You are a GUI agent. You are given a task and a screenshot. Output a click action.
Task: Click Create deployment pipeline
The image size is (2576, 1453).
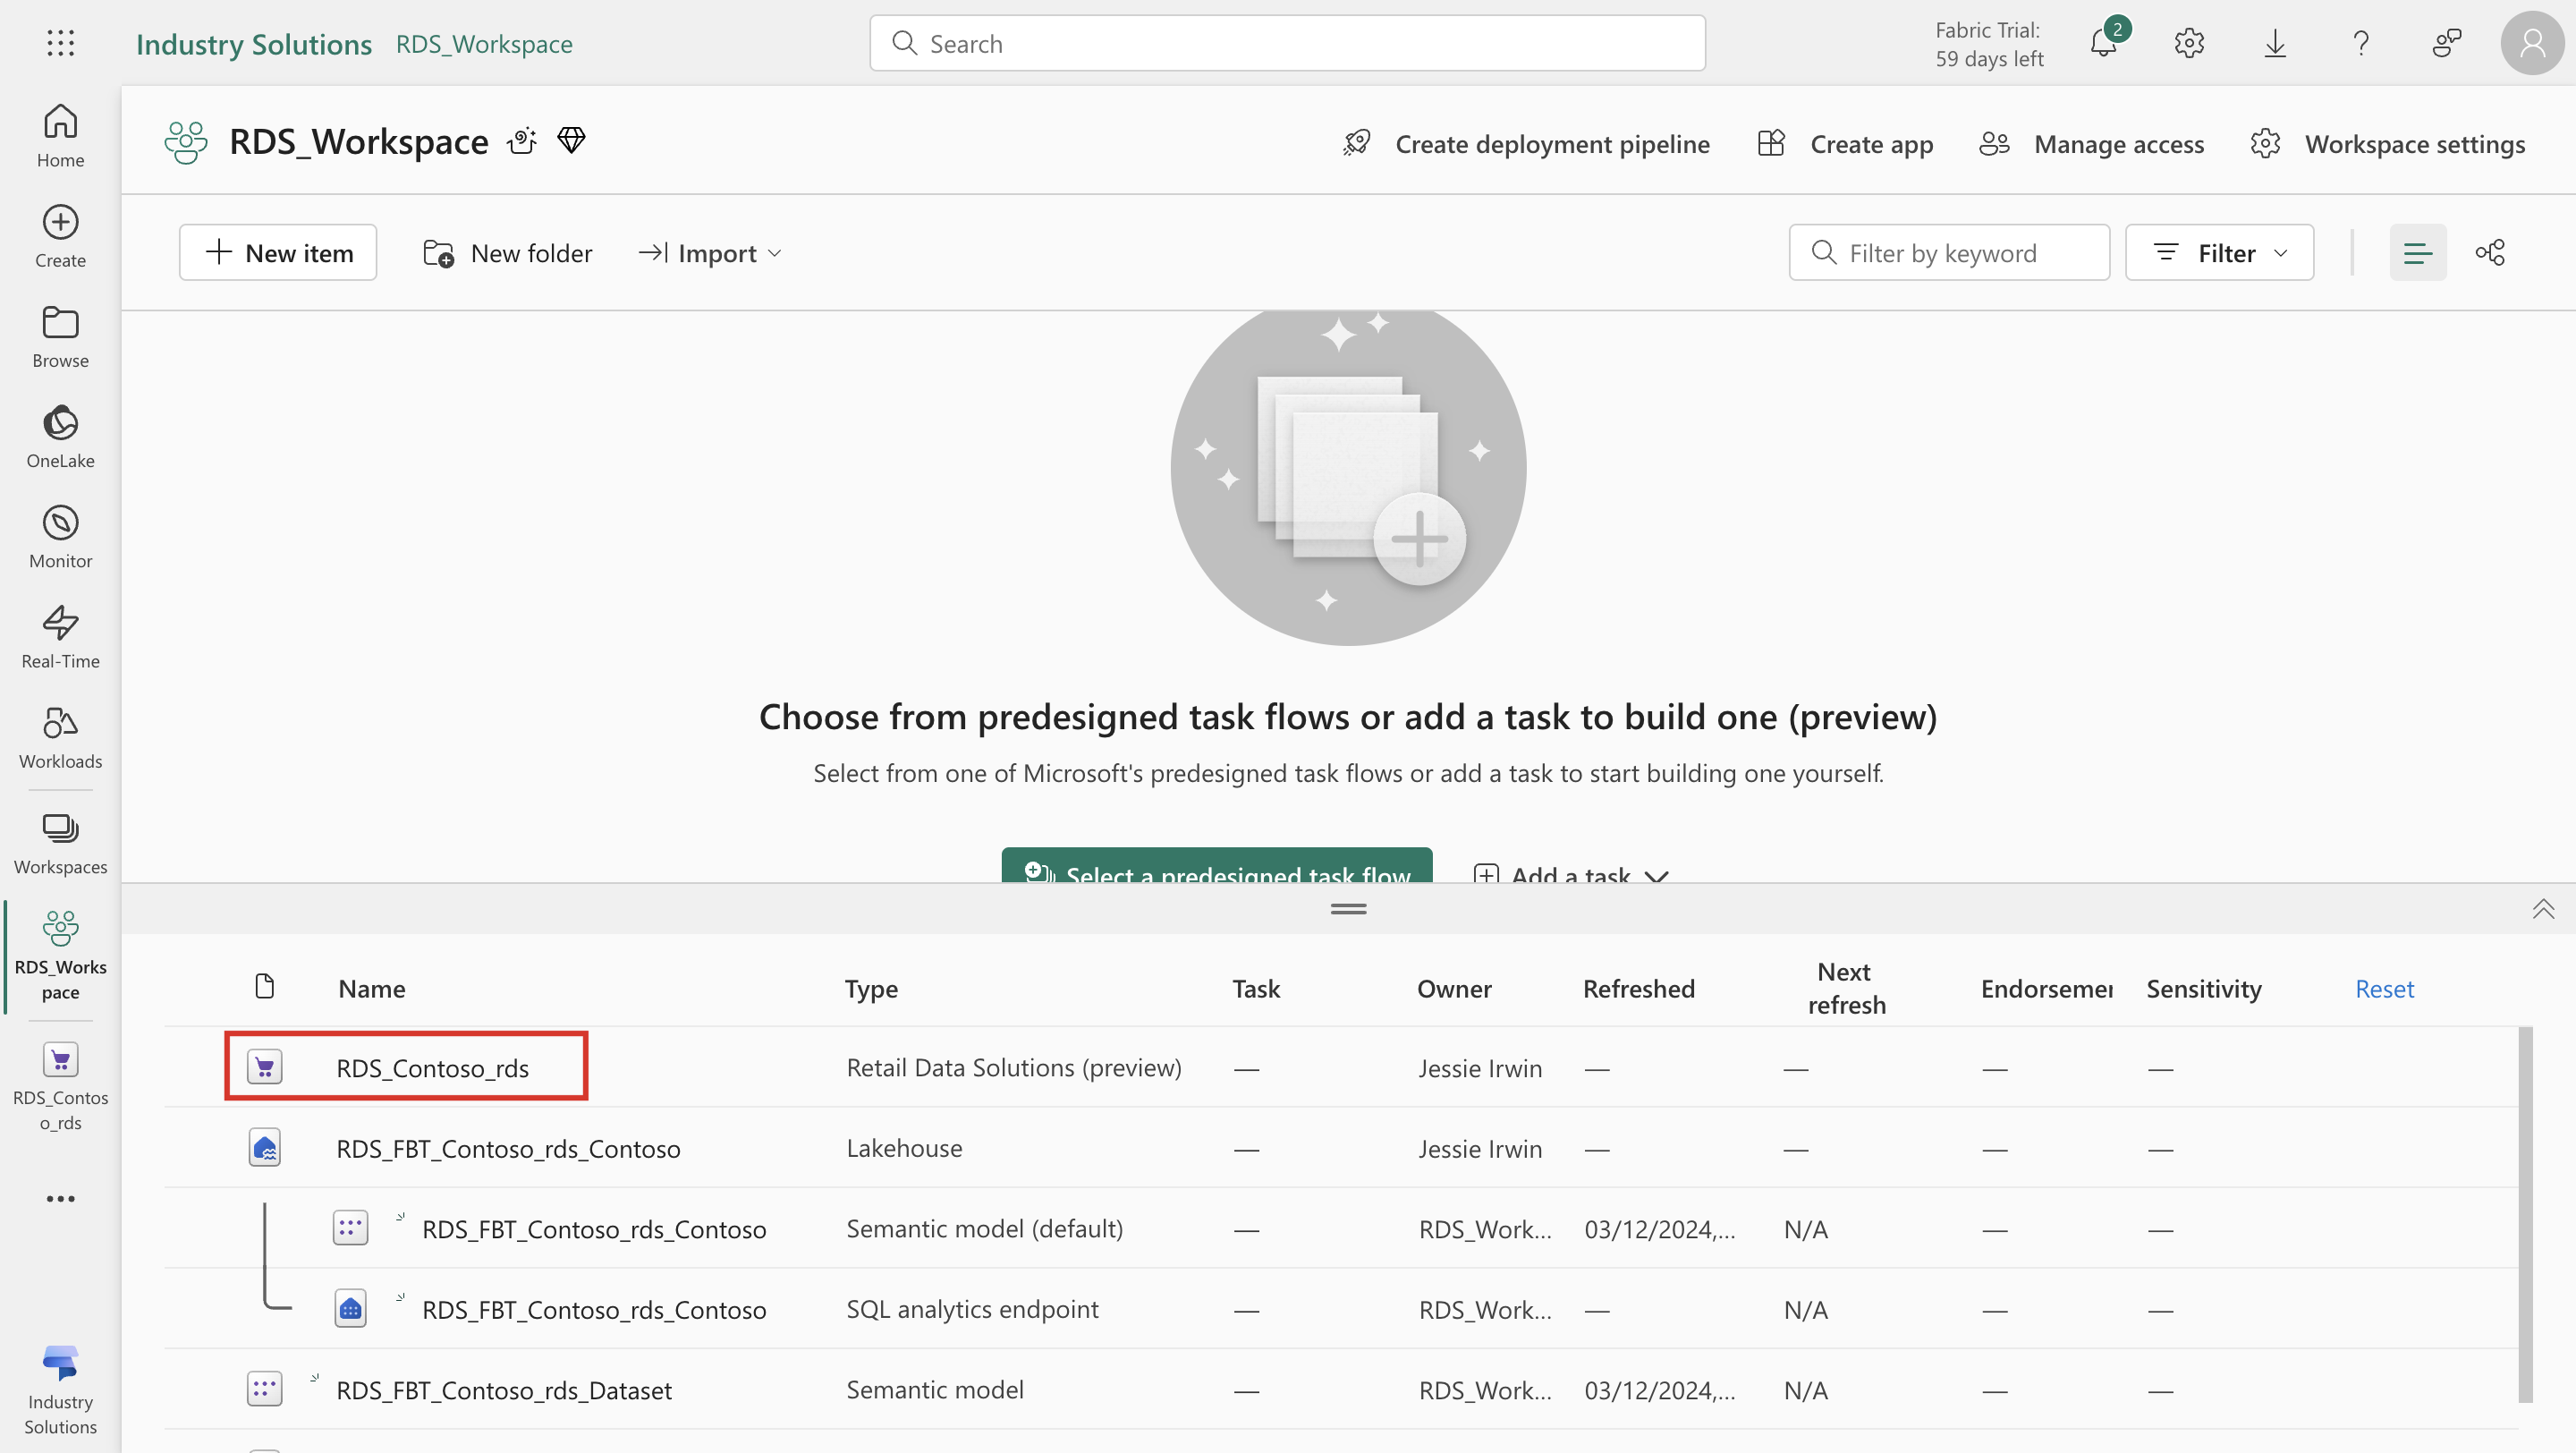coord(1526,144)
